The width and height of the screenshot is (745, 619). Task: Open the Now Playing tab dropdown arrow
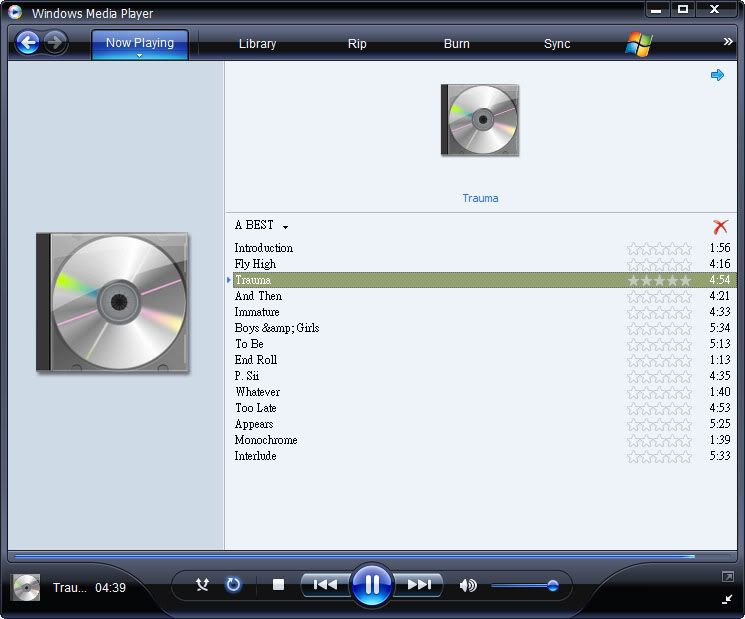point(139,56)
